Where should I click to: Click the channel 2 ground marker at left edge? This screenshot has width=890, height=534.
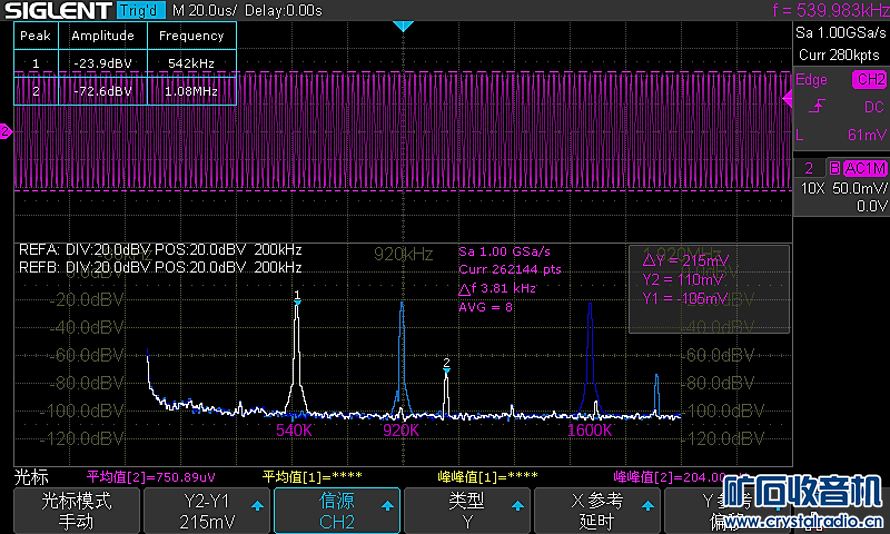pyautogui.click(x=5, y=131)
